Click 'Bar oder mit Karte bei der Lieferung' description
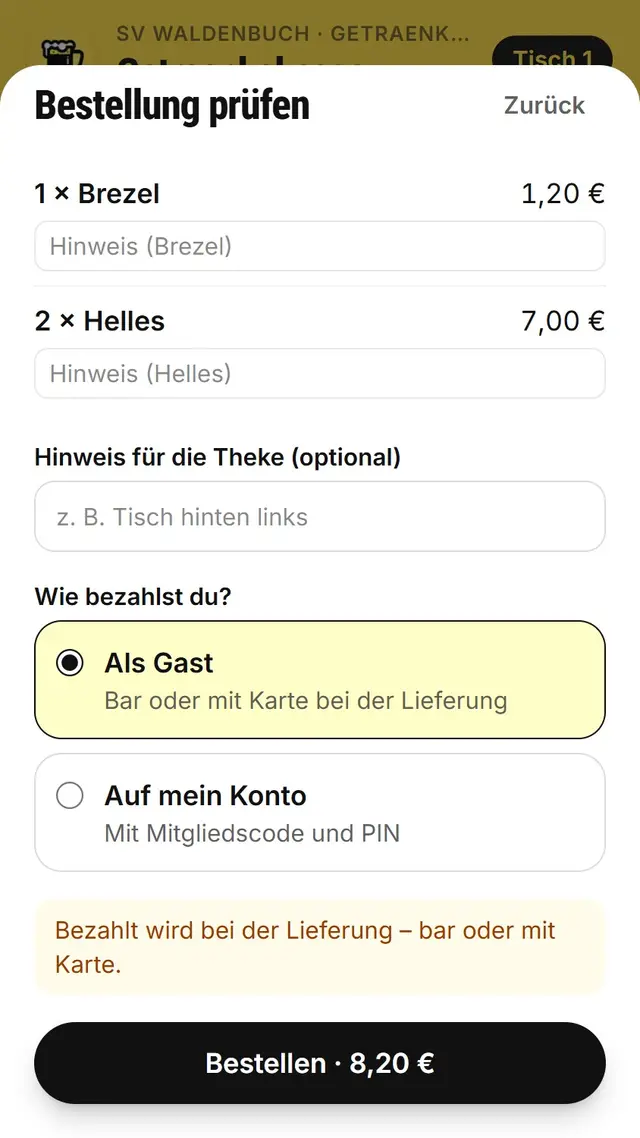The height and width of the screenshot is (1138, 640). coord(305,701)
